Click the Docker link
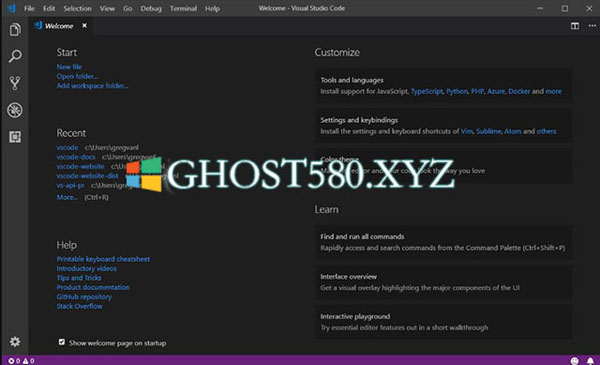This screenshot has width=600, height=365. click(x=519, y=91)
